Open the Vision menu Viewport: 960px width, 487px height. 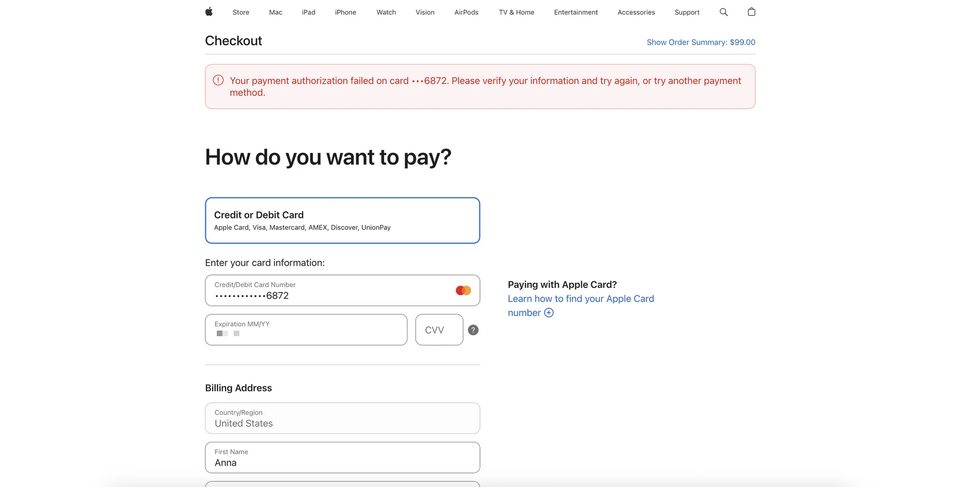tap(425, 12)
